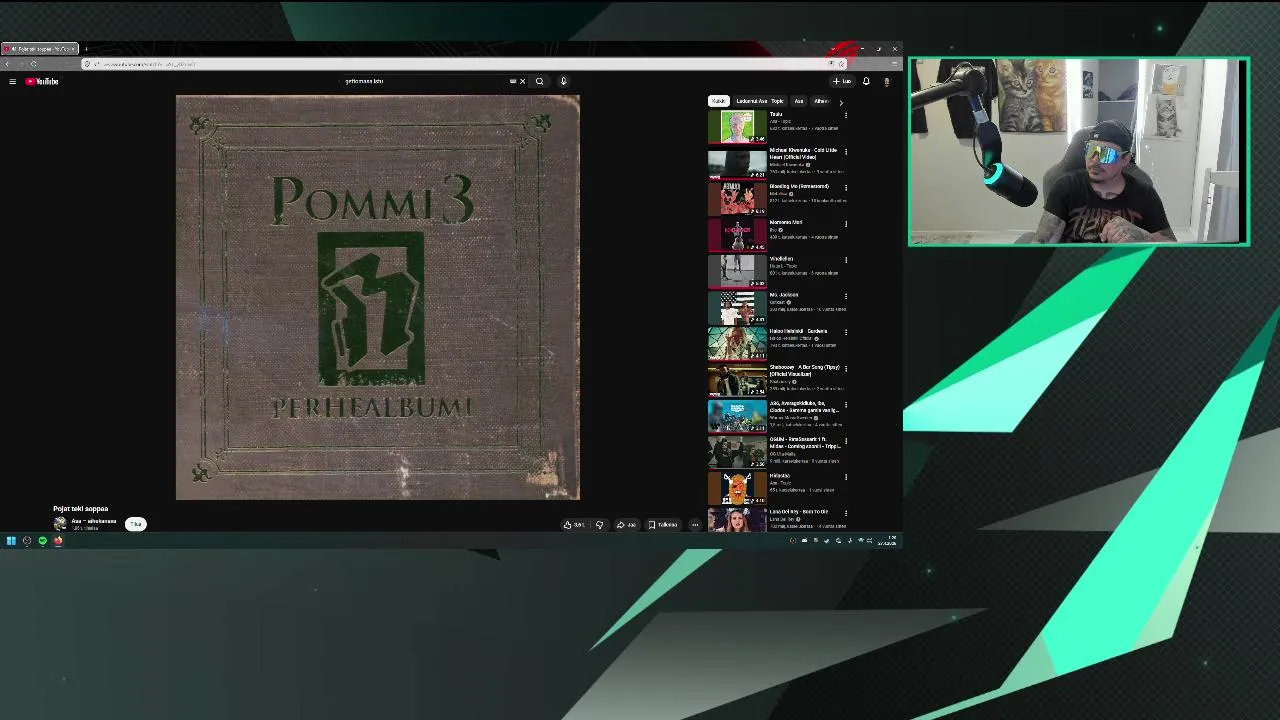Click the system tray clock

coord(886,541)
